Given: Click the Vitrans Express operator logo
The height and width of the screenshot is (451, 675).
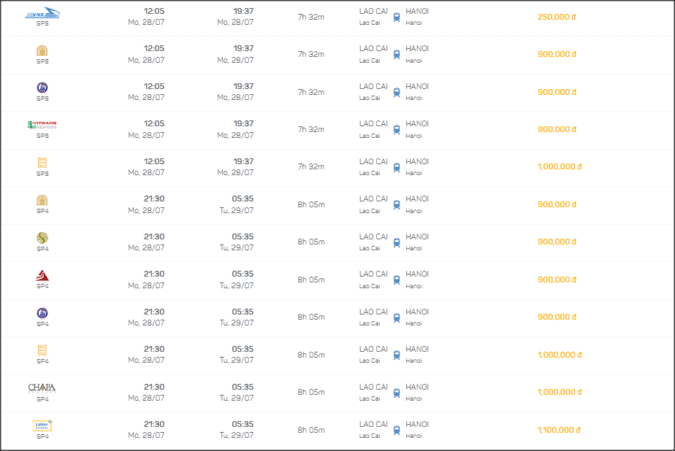Looking at the screenshot, I should click(x=42, y=125).
